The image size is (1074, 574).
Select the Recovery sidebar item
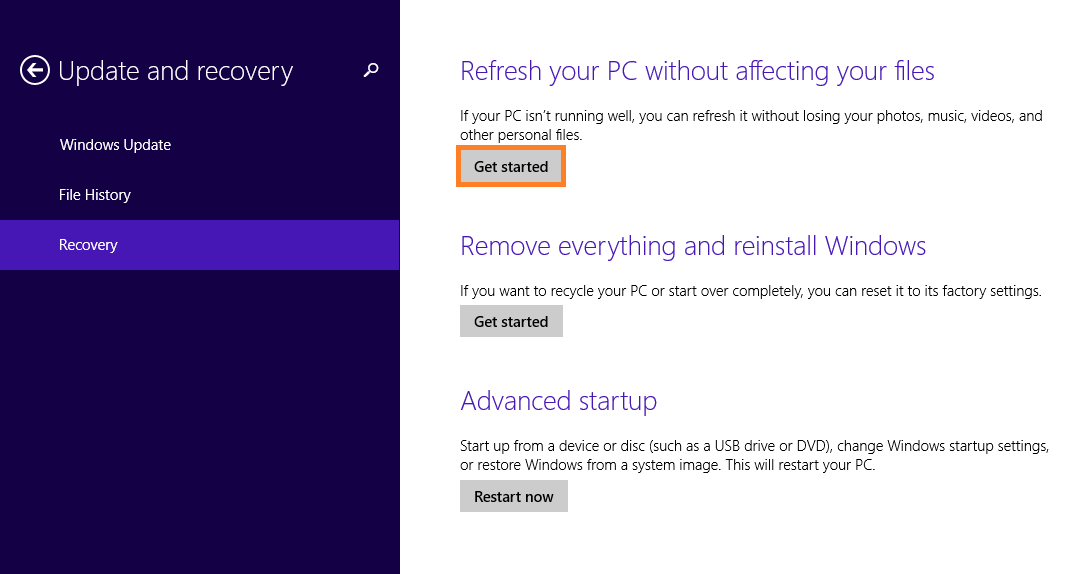click(199, 245)
